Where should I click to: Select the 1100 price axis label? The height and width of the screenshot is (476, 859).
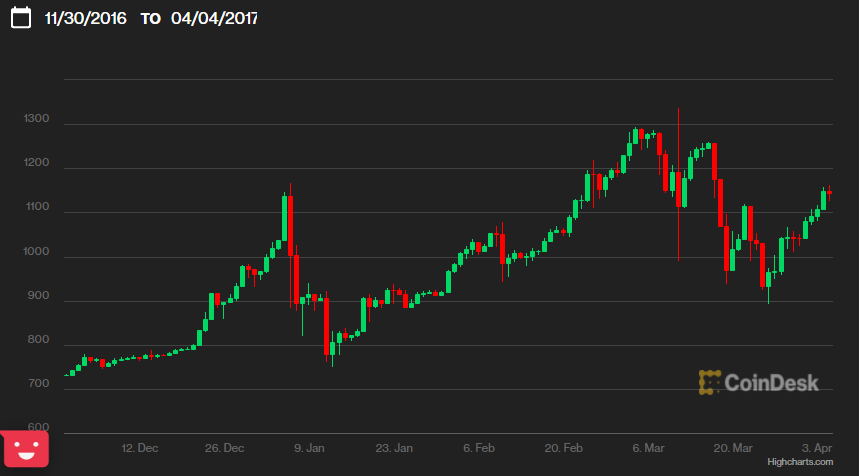point(37,207)
